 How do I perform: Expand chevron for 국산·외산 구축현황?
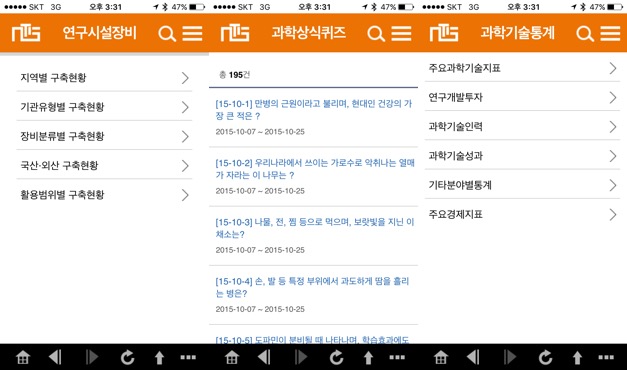[x=185, y=166]
